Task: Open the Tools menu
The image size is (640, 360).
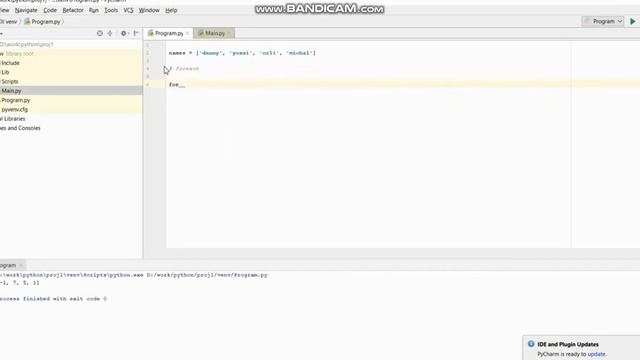Action: pos(111,10)
